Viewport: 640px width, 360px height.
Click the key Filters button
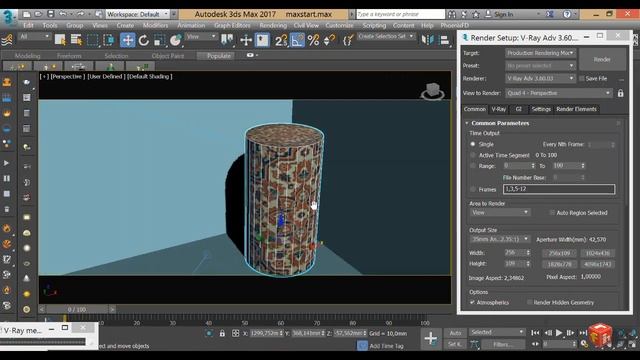click(502, 344)
